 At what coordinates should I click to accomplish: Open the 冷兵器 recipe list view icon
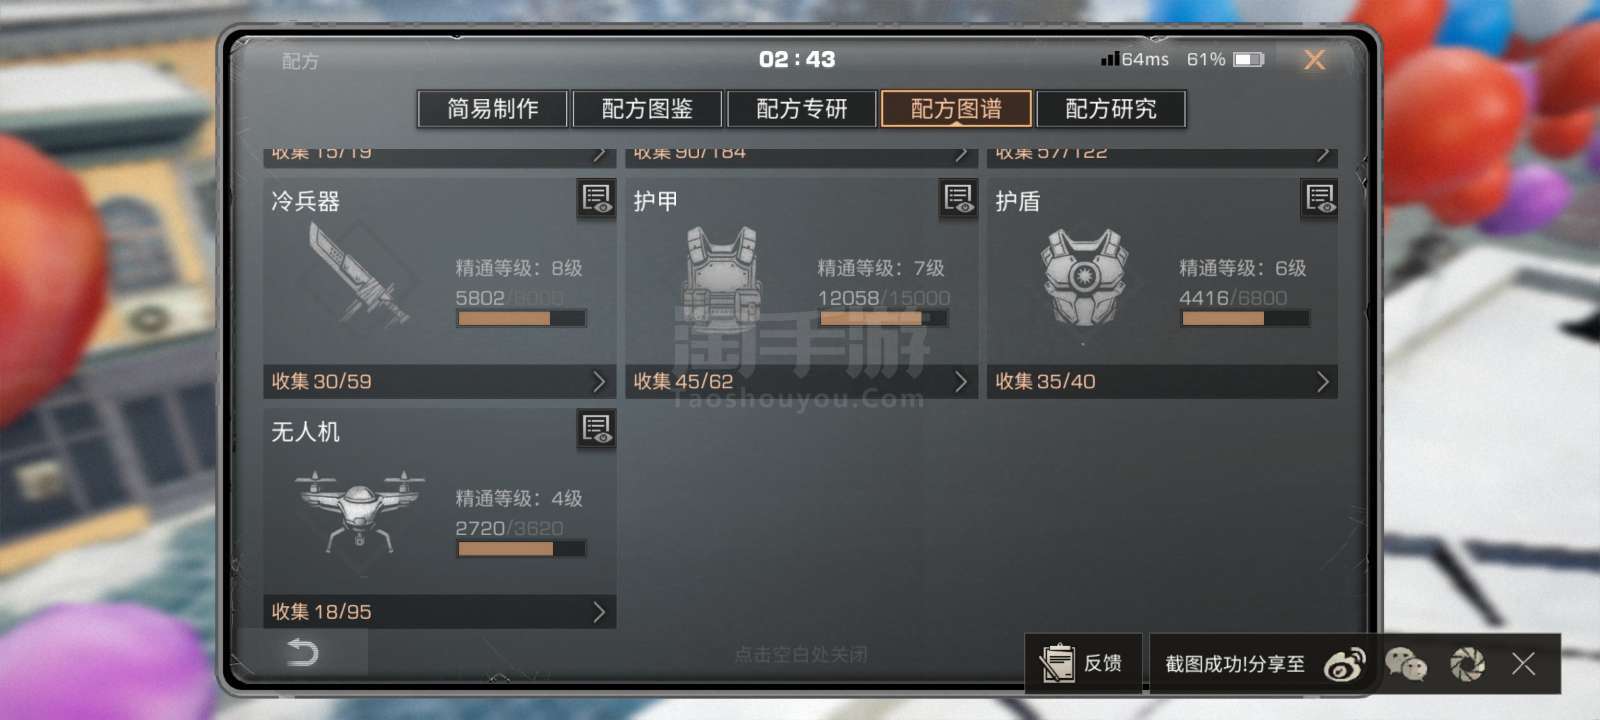pos(597,199)
